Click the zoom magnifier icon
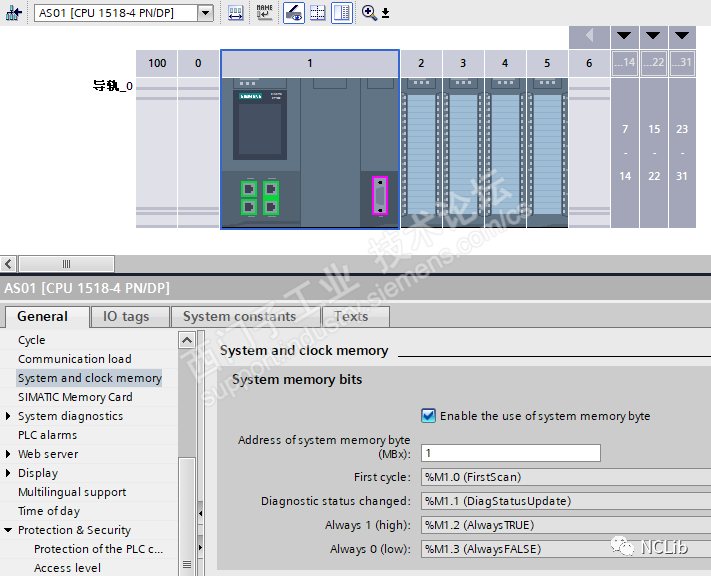Viewport: 711px width, 576px height. pos(369,13)
